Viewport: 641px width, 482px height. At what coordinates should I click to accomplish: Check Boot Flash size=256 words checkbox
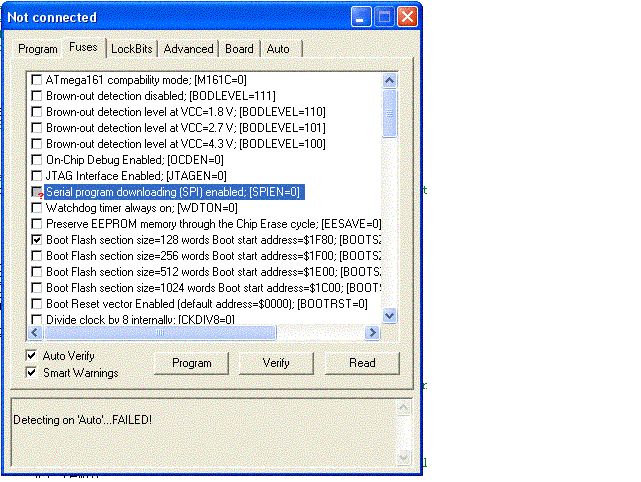tap(37, 256)
